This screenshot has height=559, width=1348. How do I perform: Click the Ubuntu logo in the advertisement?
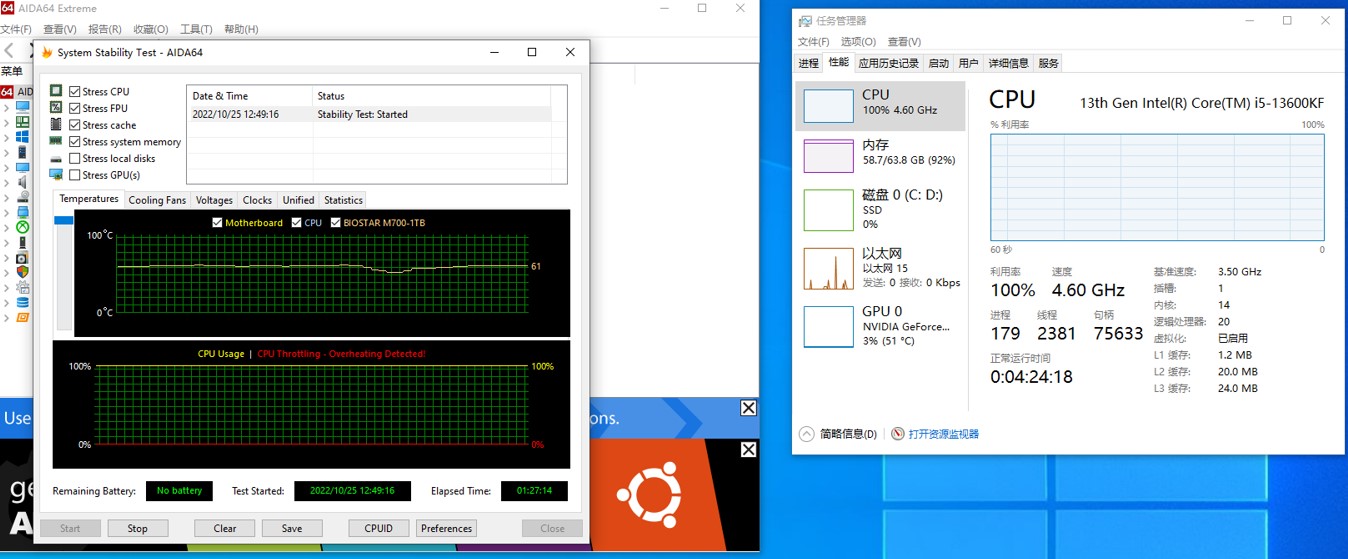pyautogui.click(x=649, y=495)
